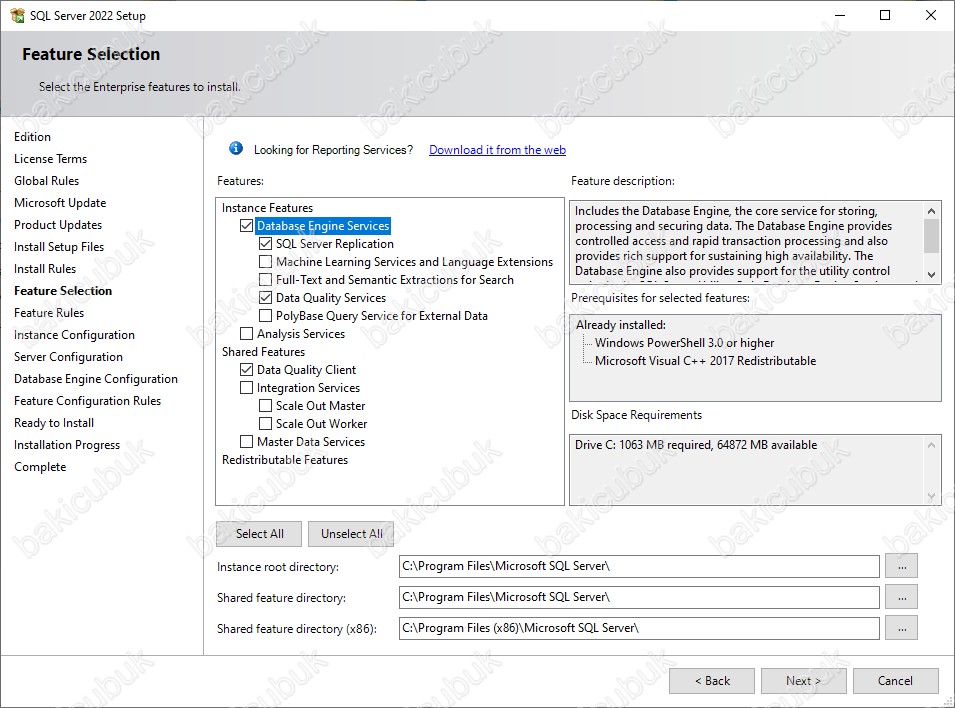The height and width of the screenshot is (708, 955).
Task: Enable Scale Out Worker checkbox
Action: [x=266, y=423]
